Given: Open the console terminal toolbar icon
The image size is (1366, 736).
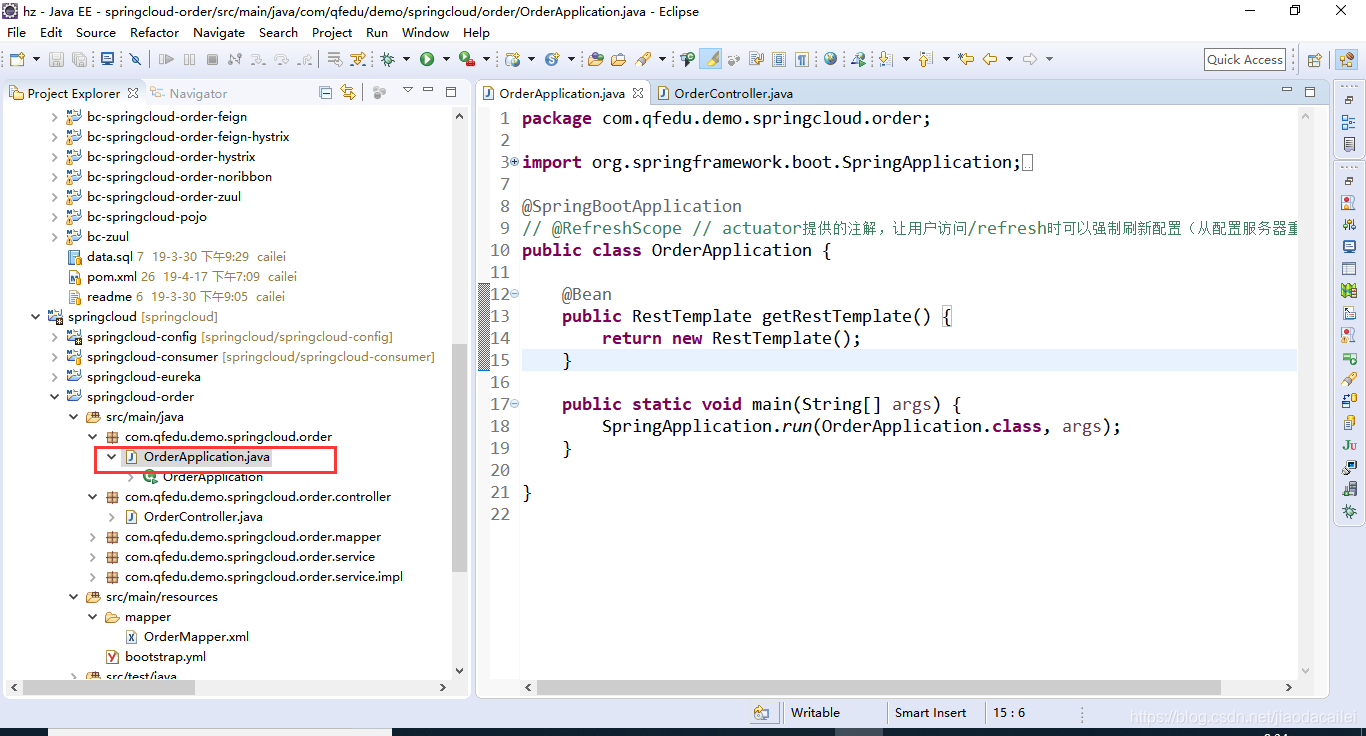Looking at the screenshot, I should [x=107, y=59].
